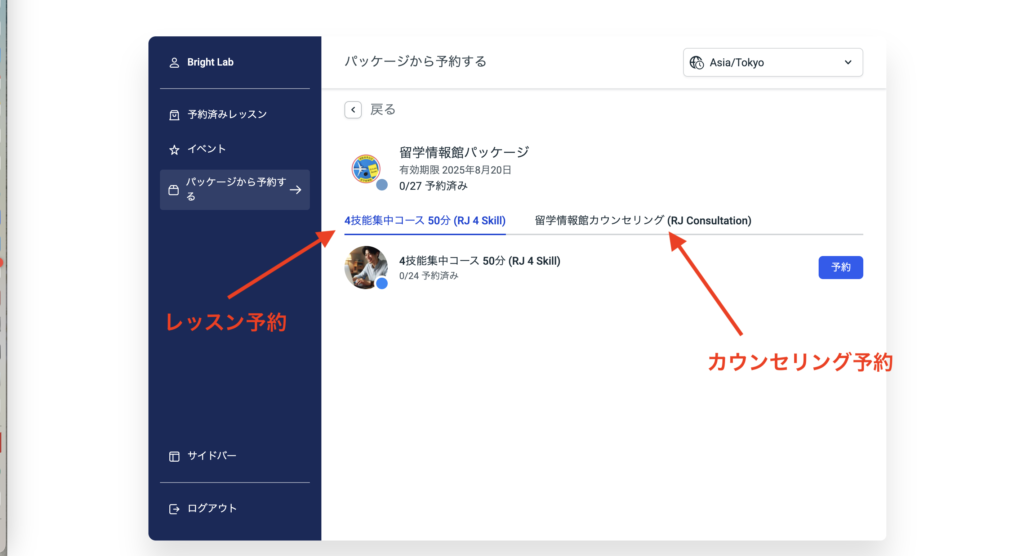
Task: Select the star icon next to イベント
Action: (174, 149)
